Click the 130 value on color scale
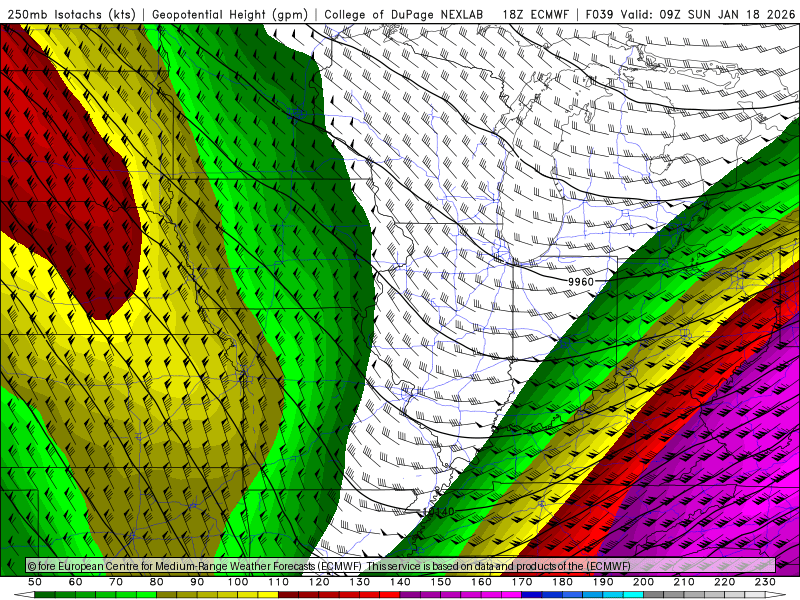800x600 pixels. click(360, 582)
